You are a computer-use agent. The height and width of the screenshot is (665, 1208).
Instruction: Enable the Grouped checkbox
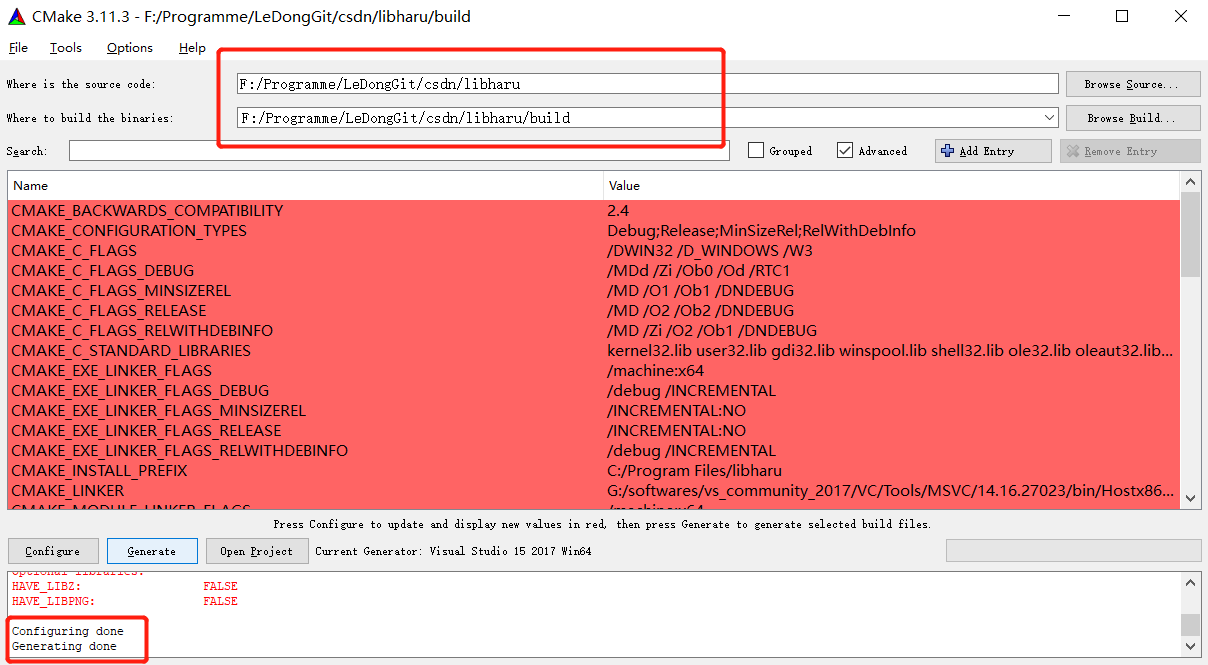tap(757, 151)
